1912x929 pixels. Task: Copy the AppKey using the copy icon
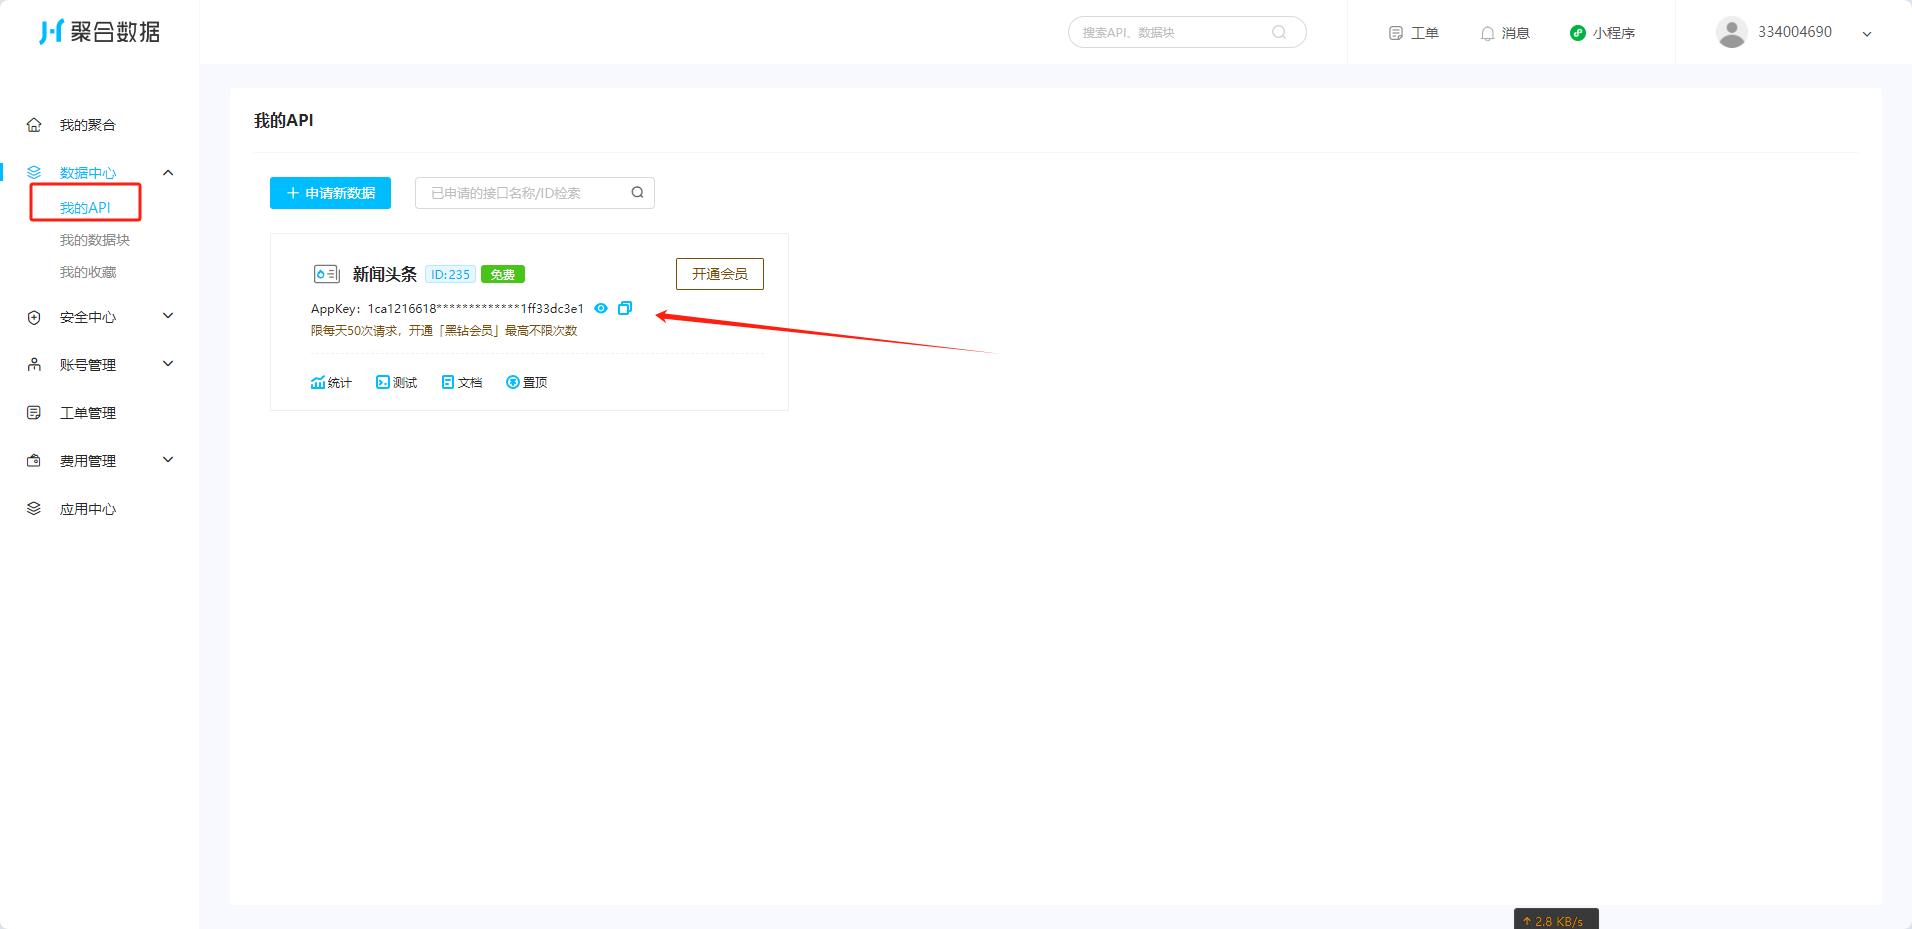[625, 308]
